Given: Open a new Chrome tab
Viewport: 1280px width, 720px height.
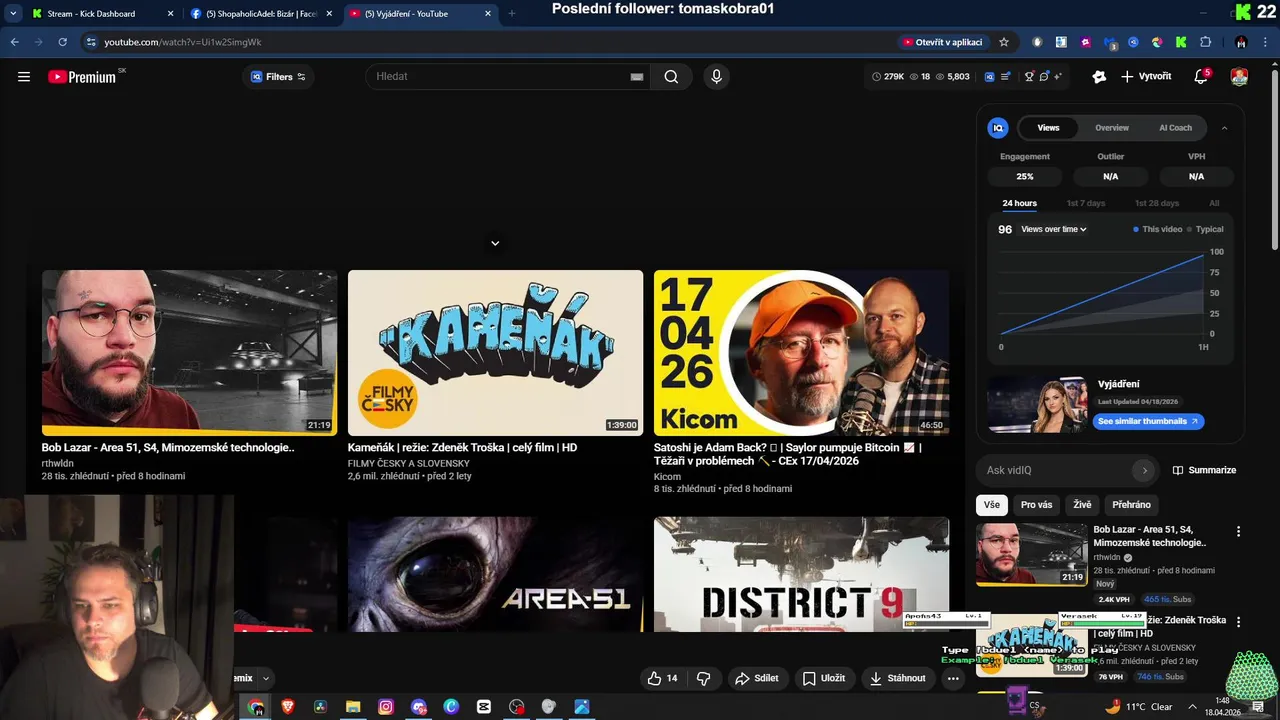Looking at the screenshot, I should 512,14.
